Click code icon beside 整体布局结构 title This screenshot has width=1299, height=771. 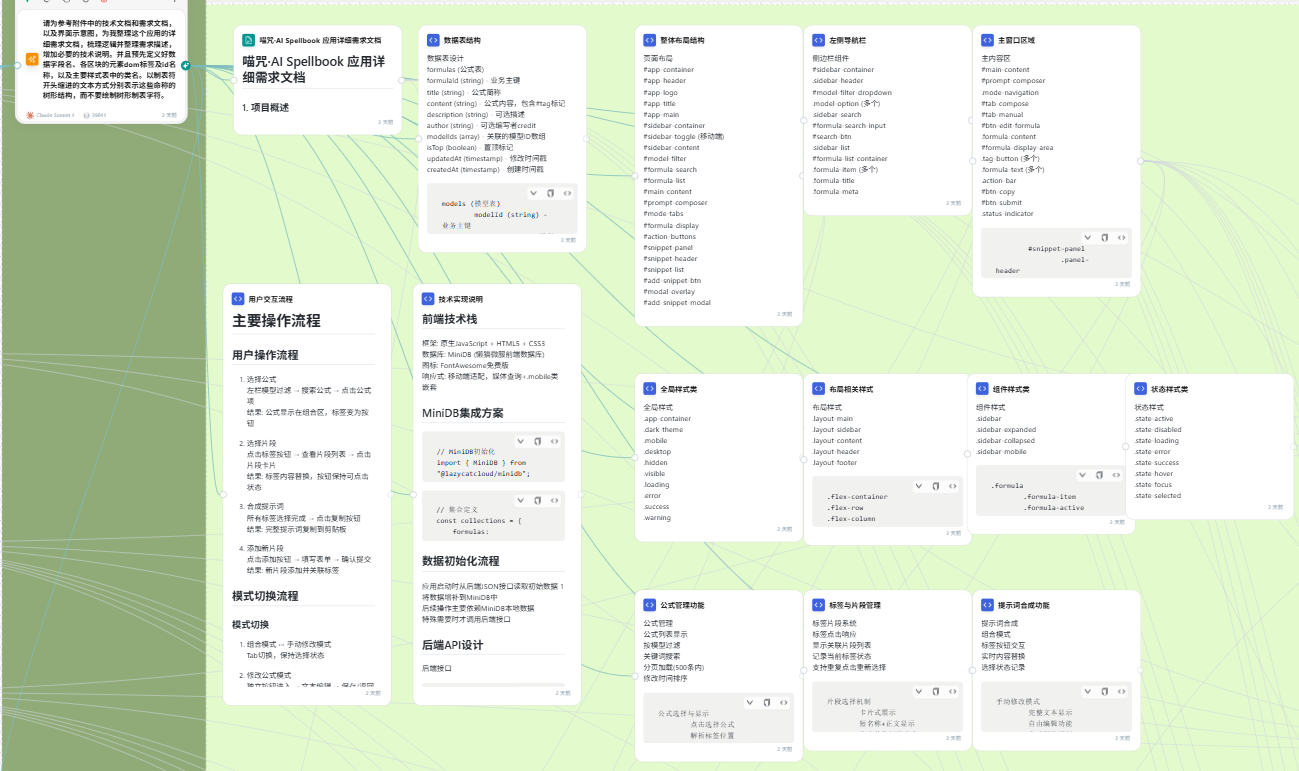click(650, 40)
